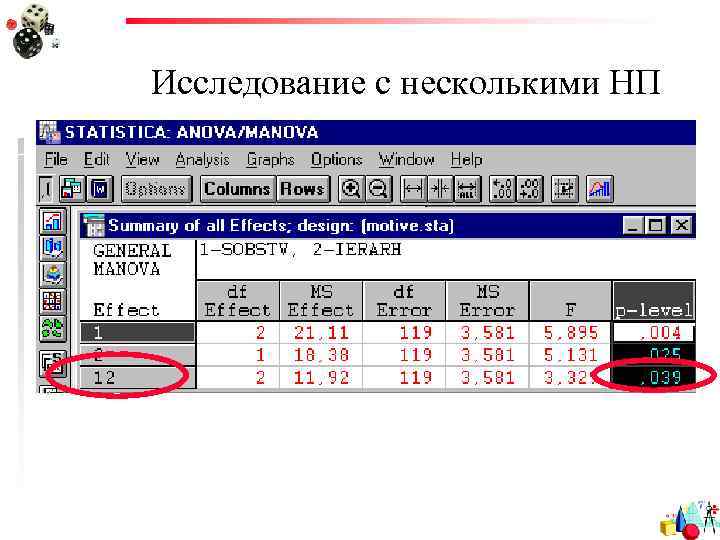
Task: Remove one decimal place with the right-arrow .0 icon
Action: pyautogui.click(x=530, y=189)
